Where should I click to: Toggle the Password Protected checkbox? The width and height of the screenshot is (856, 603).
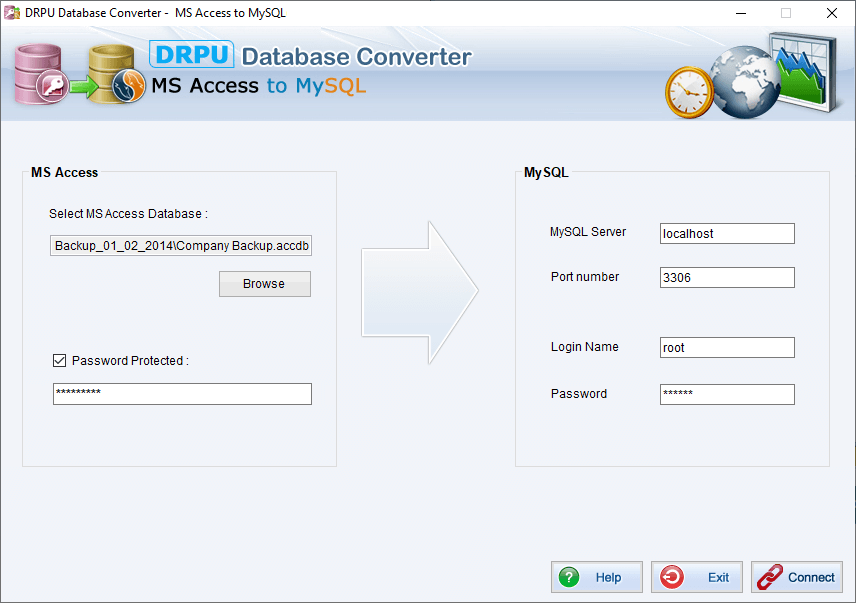tap(60, 361)
